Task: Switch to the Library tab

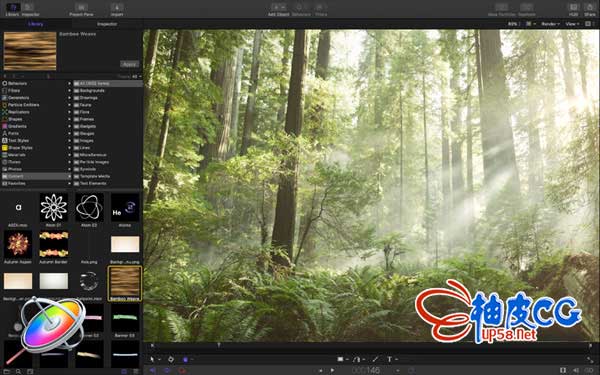Action: click(36, 24)
